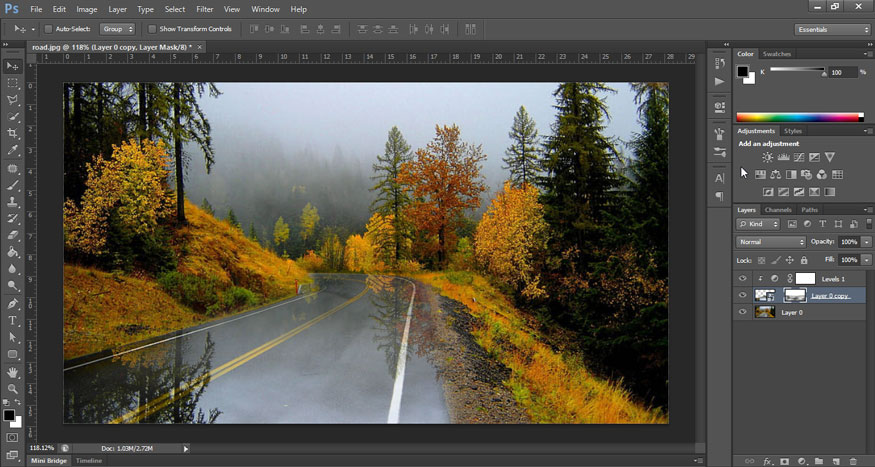The width and height of the screenshot is (875, 467).
Task: Open the Normal blend mode dropdown
Action: [x=771, y=242]
